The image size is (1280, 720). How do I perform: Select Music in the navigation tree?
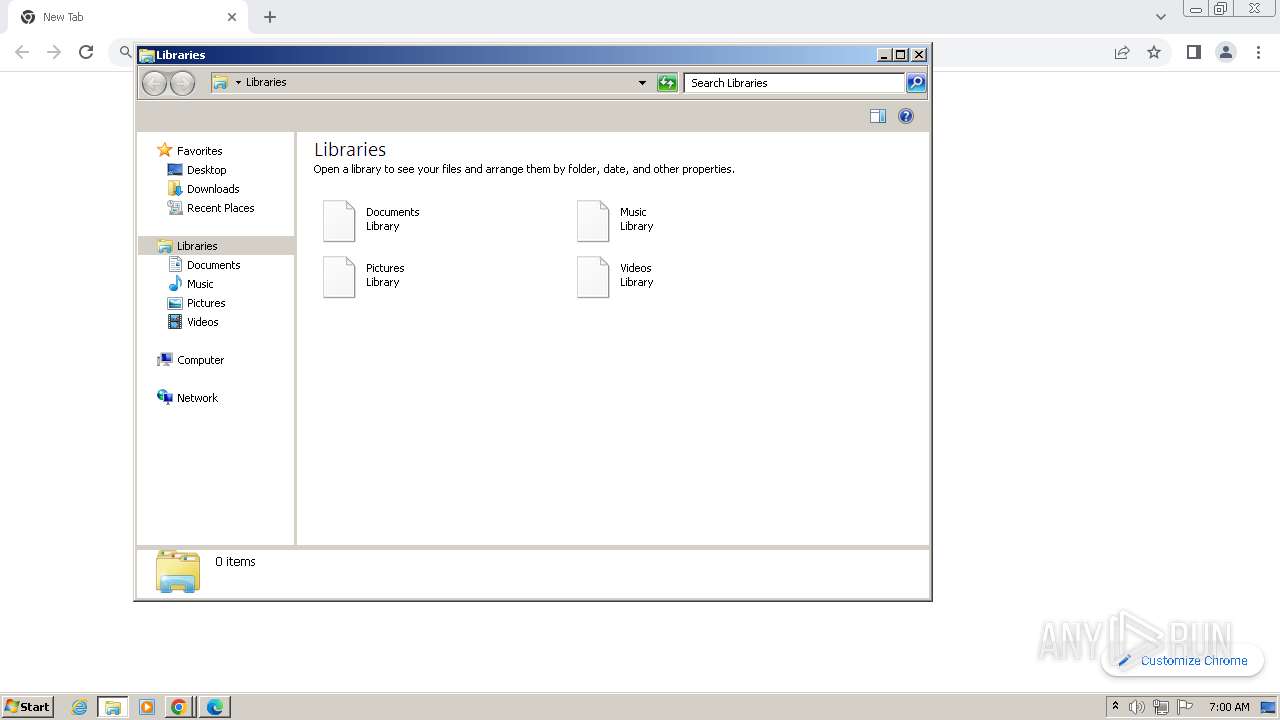click(200, 284)
